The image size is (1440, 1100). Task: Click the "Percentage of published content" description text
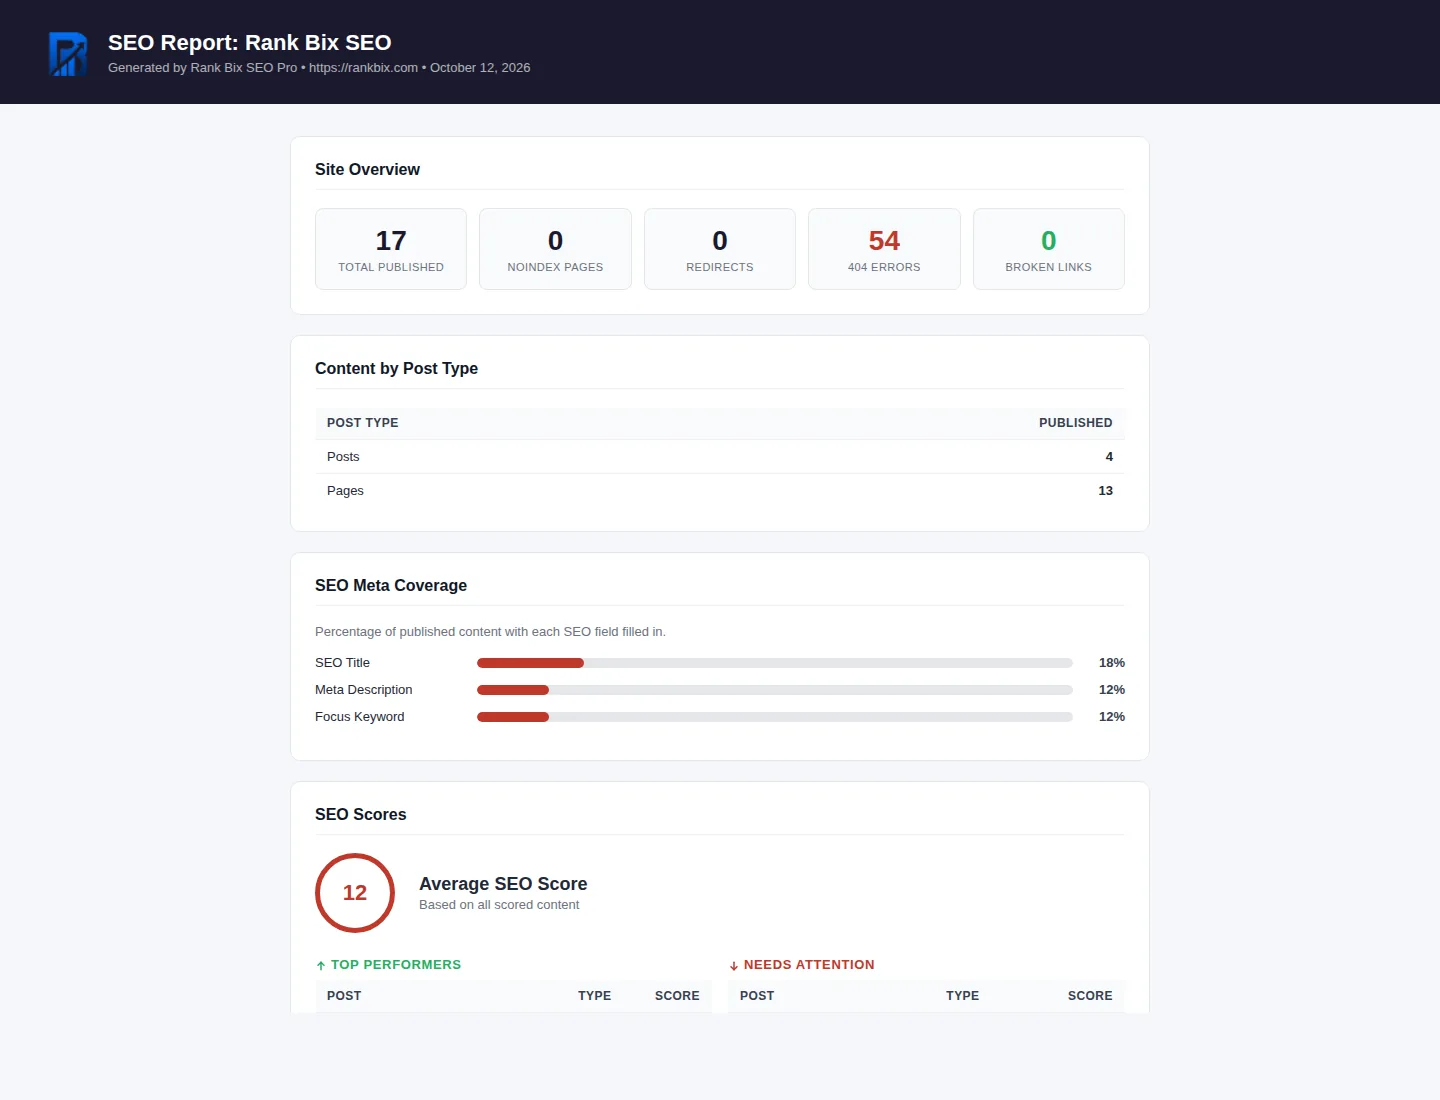(x=490, y=632)
